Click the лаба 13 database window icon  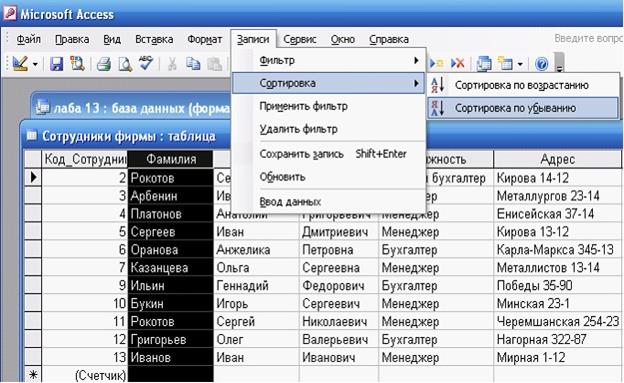(x=42, y=107)
